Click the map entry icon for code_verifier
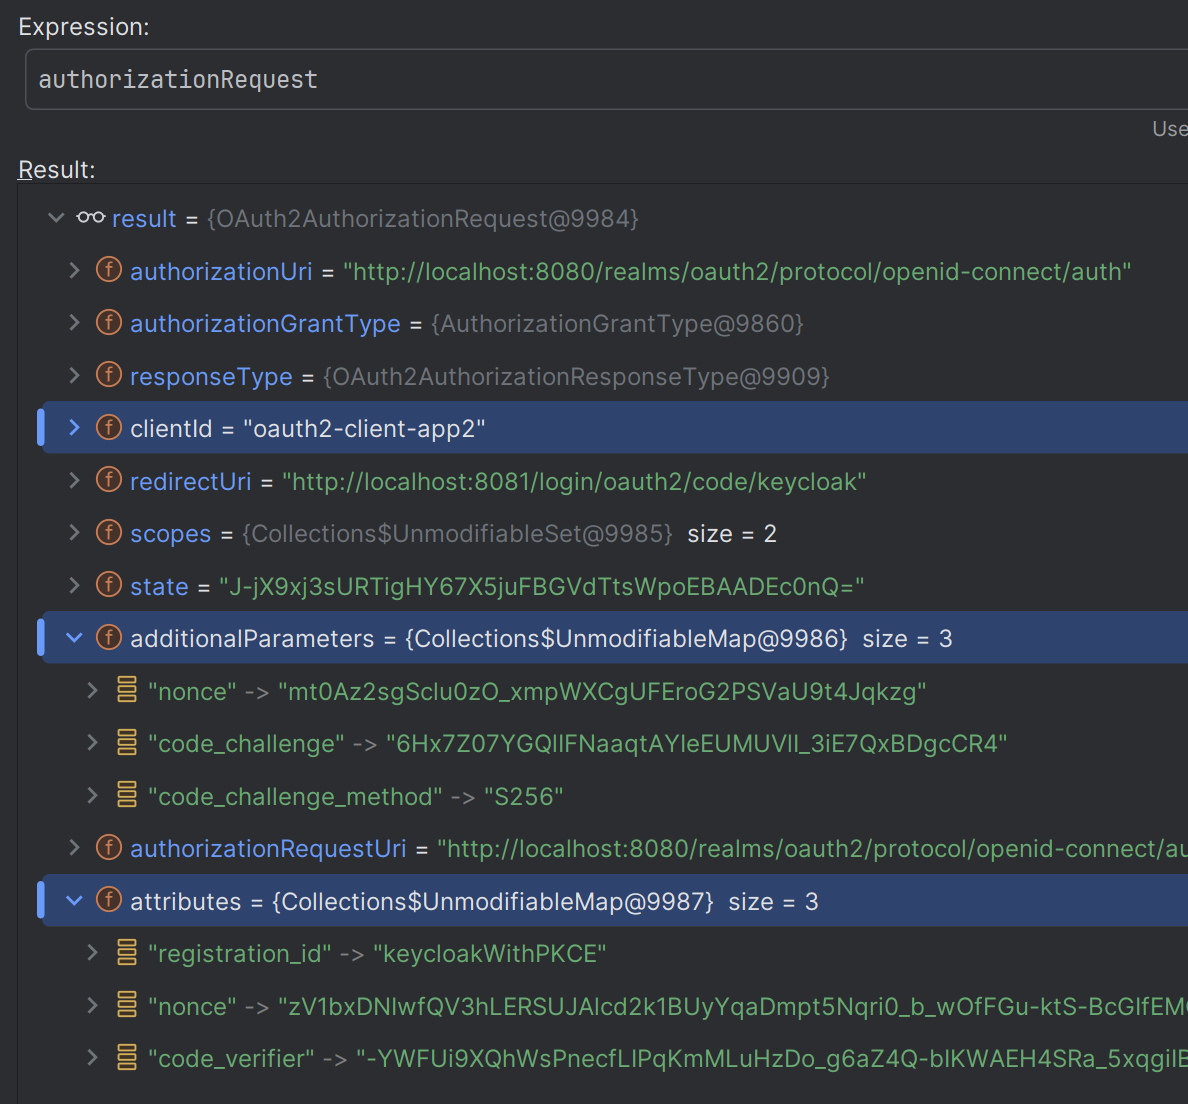Image resolution: width=1188 pixels, height=1104 pixels. (127, 1058)
